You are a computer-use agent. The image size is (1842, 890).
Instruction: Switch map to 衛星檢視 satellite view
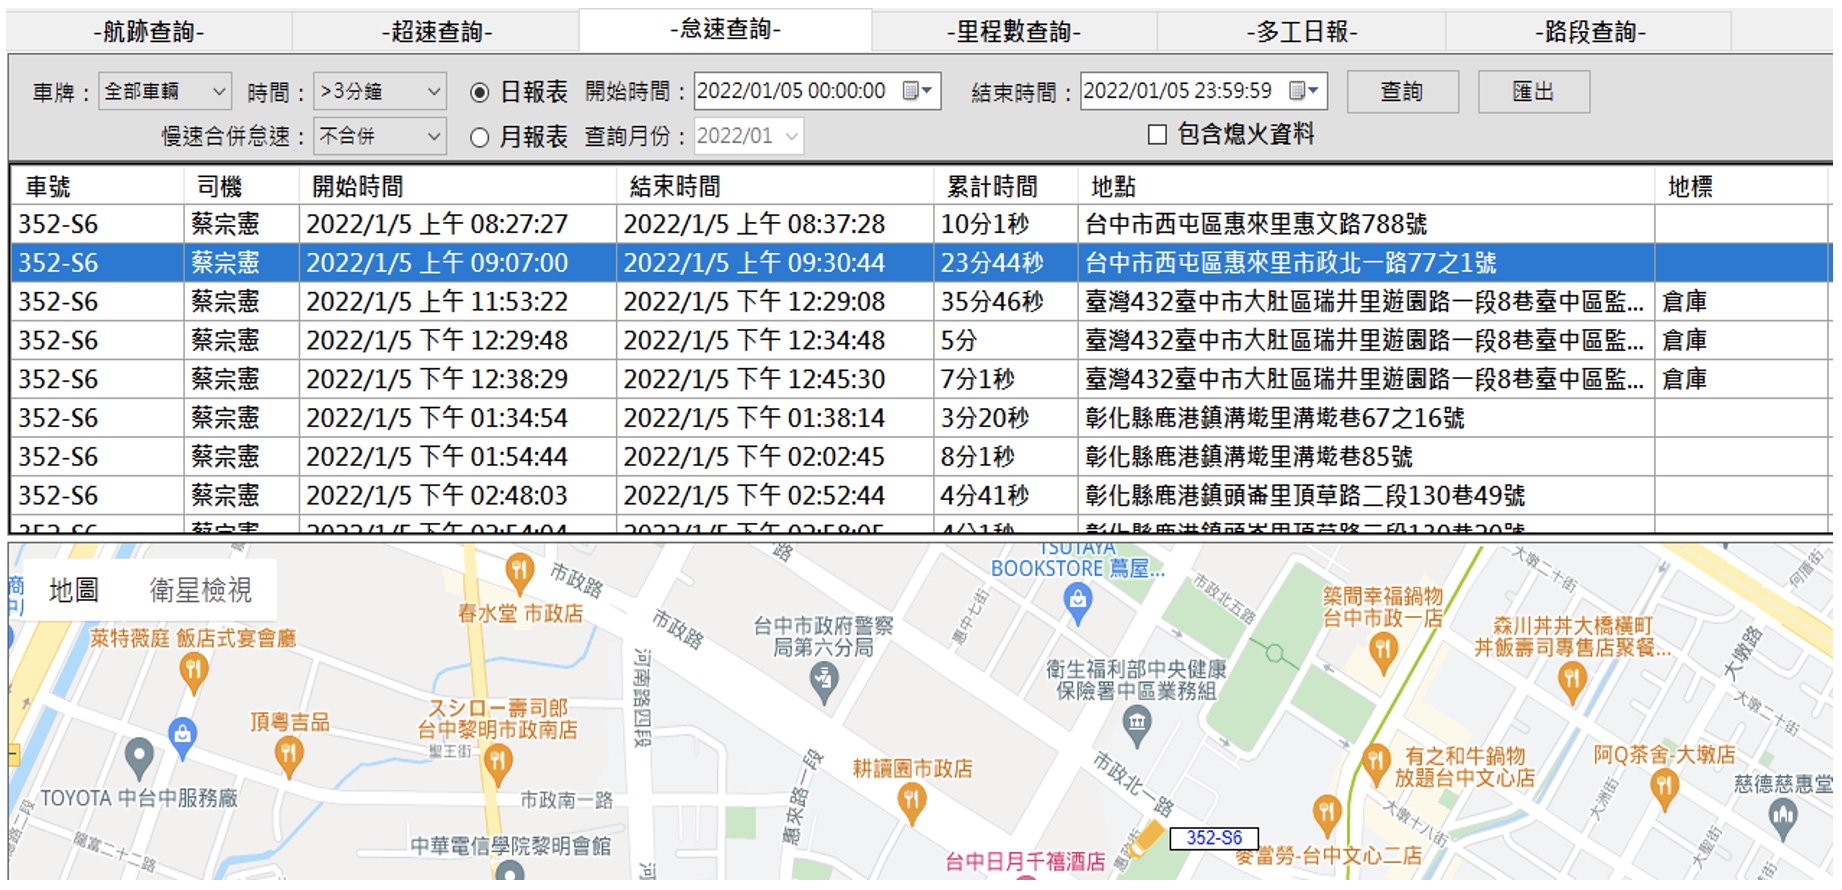(201, 591)
